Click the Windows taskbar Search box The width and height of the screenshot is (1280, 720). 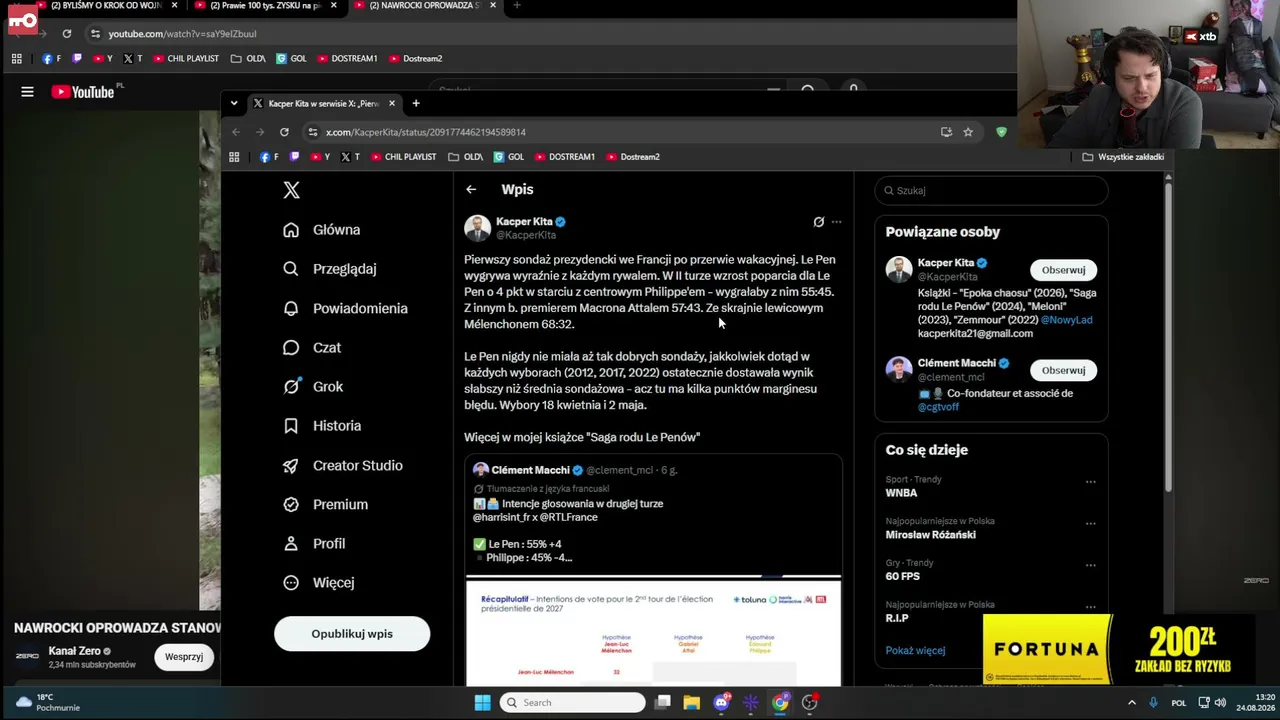[x=573, y=703]
